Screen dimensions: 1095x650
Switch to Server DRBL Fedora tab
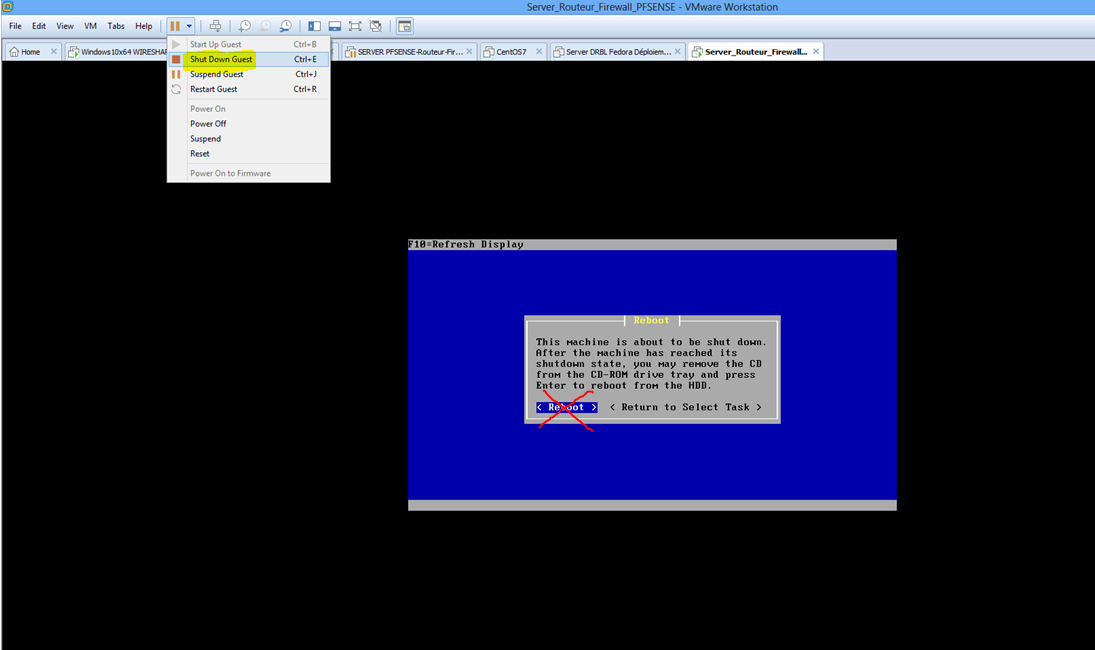click(617, 52)
